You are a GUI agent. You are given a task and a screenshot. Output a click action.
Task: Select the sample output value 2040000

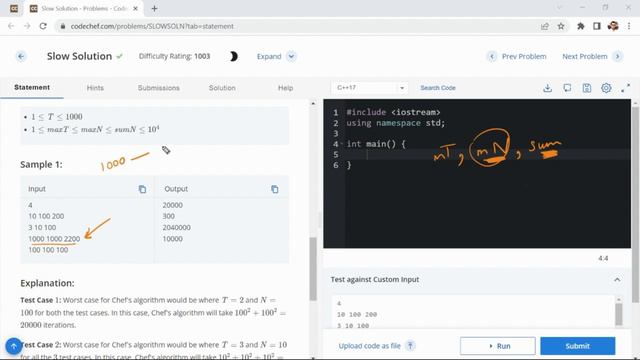[176, 227]
